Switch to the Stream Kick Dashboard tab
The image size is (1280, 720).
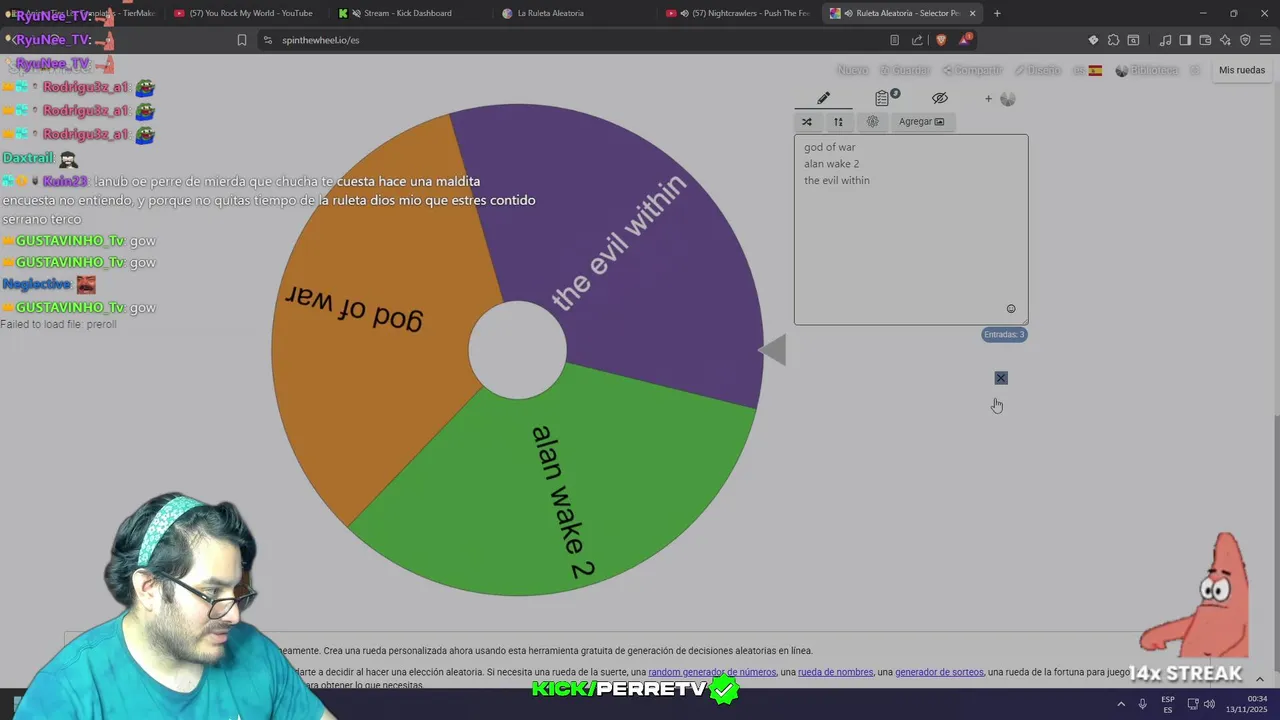pos(408,13)
